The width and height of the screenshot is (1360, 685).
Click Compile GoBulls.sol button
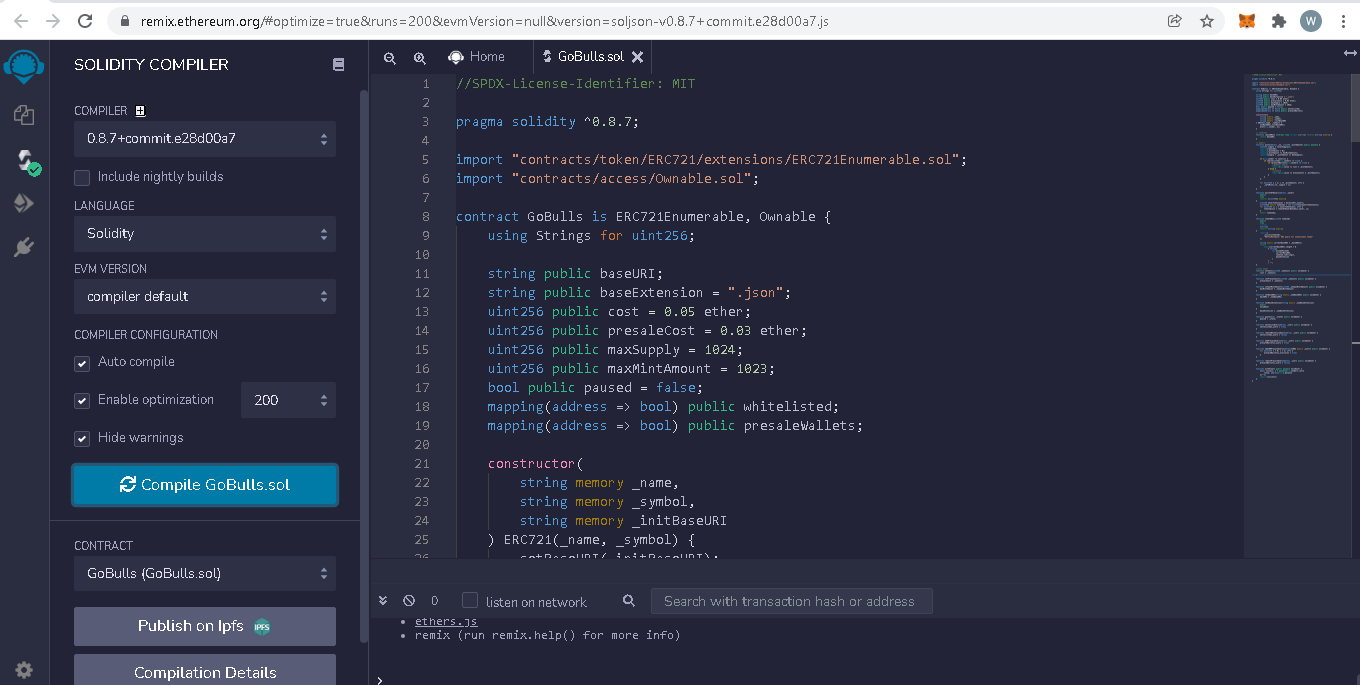pos(205,485)
